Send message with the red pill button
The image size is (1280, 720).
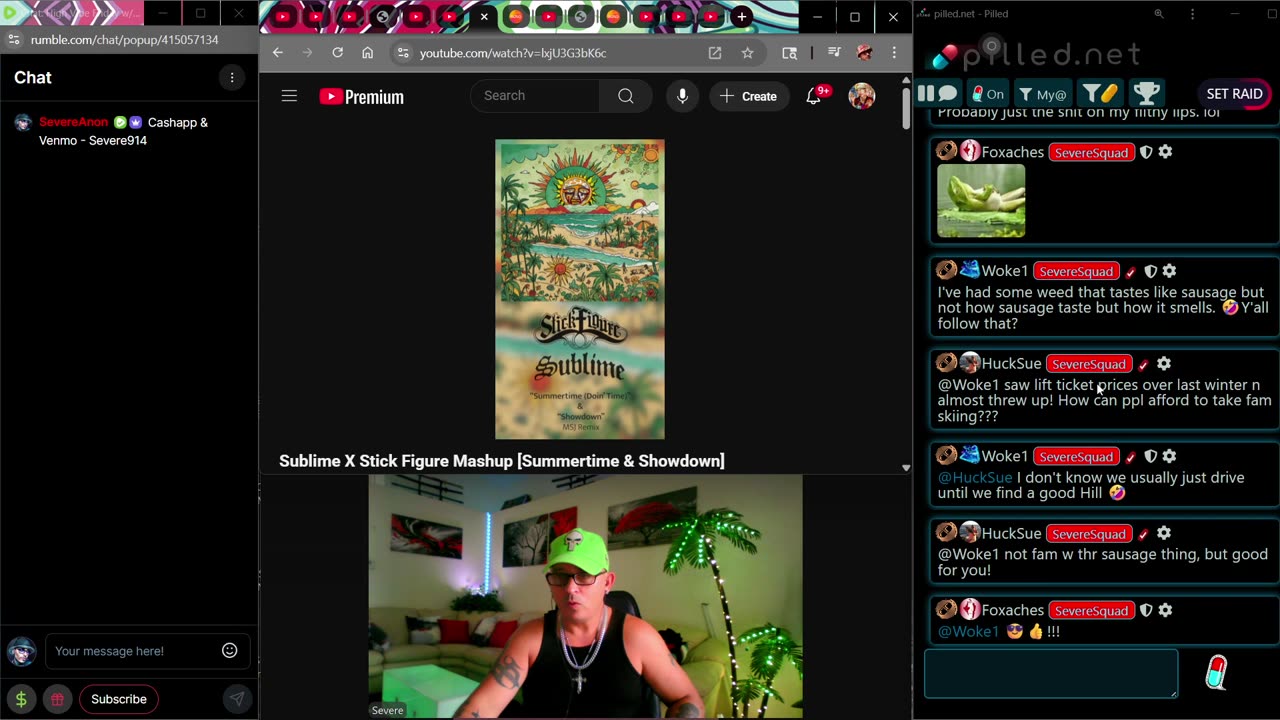(x=1216, y=673)
